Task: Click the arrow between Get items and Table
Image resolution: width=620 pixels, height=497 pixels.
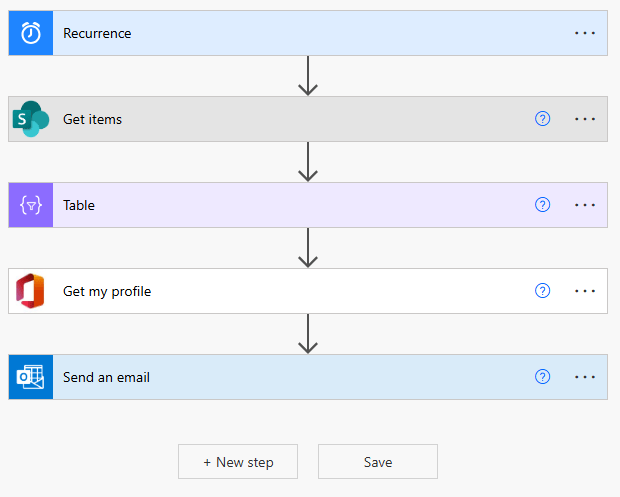Action: pyautogui.click(x=308, y=162)
